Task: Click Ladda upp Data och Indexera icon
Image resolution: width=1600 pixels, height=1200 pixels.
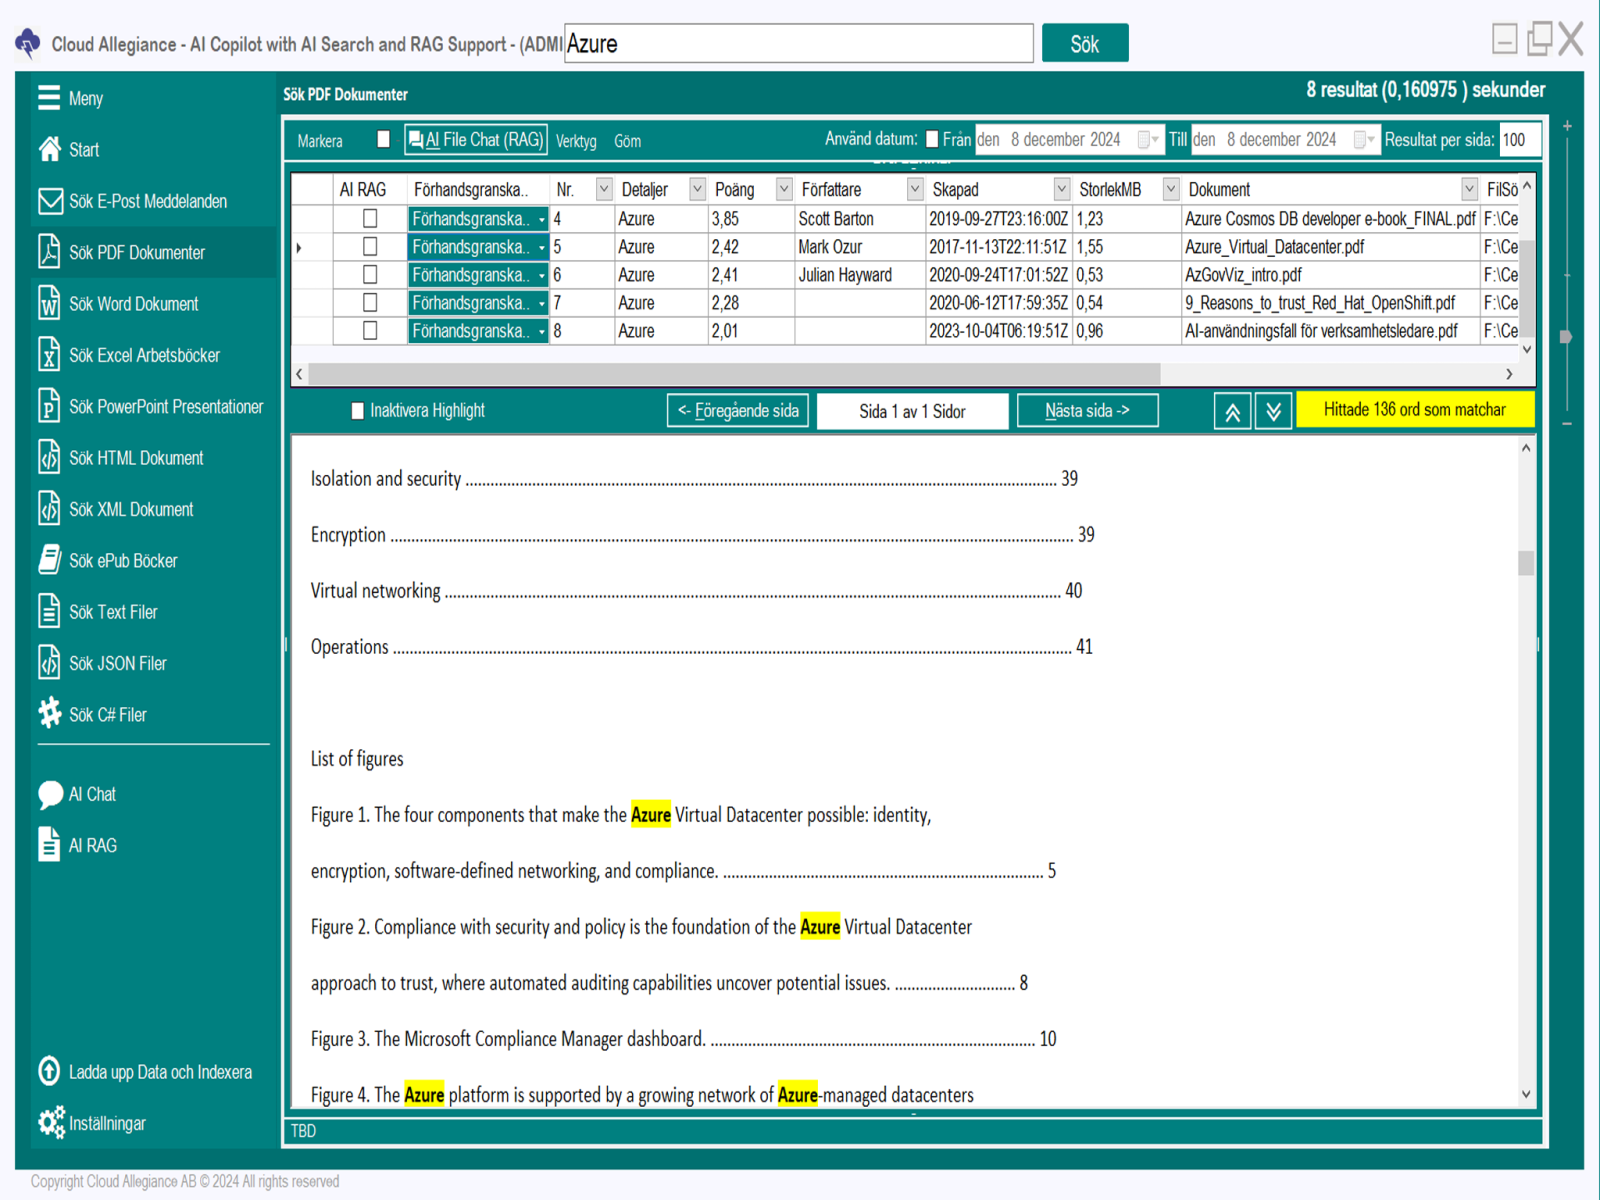Action: coord(49,1071)
